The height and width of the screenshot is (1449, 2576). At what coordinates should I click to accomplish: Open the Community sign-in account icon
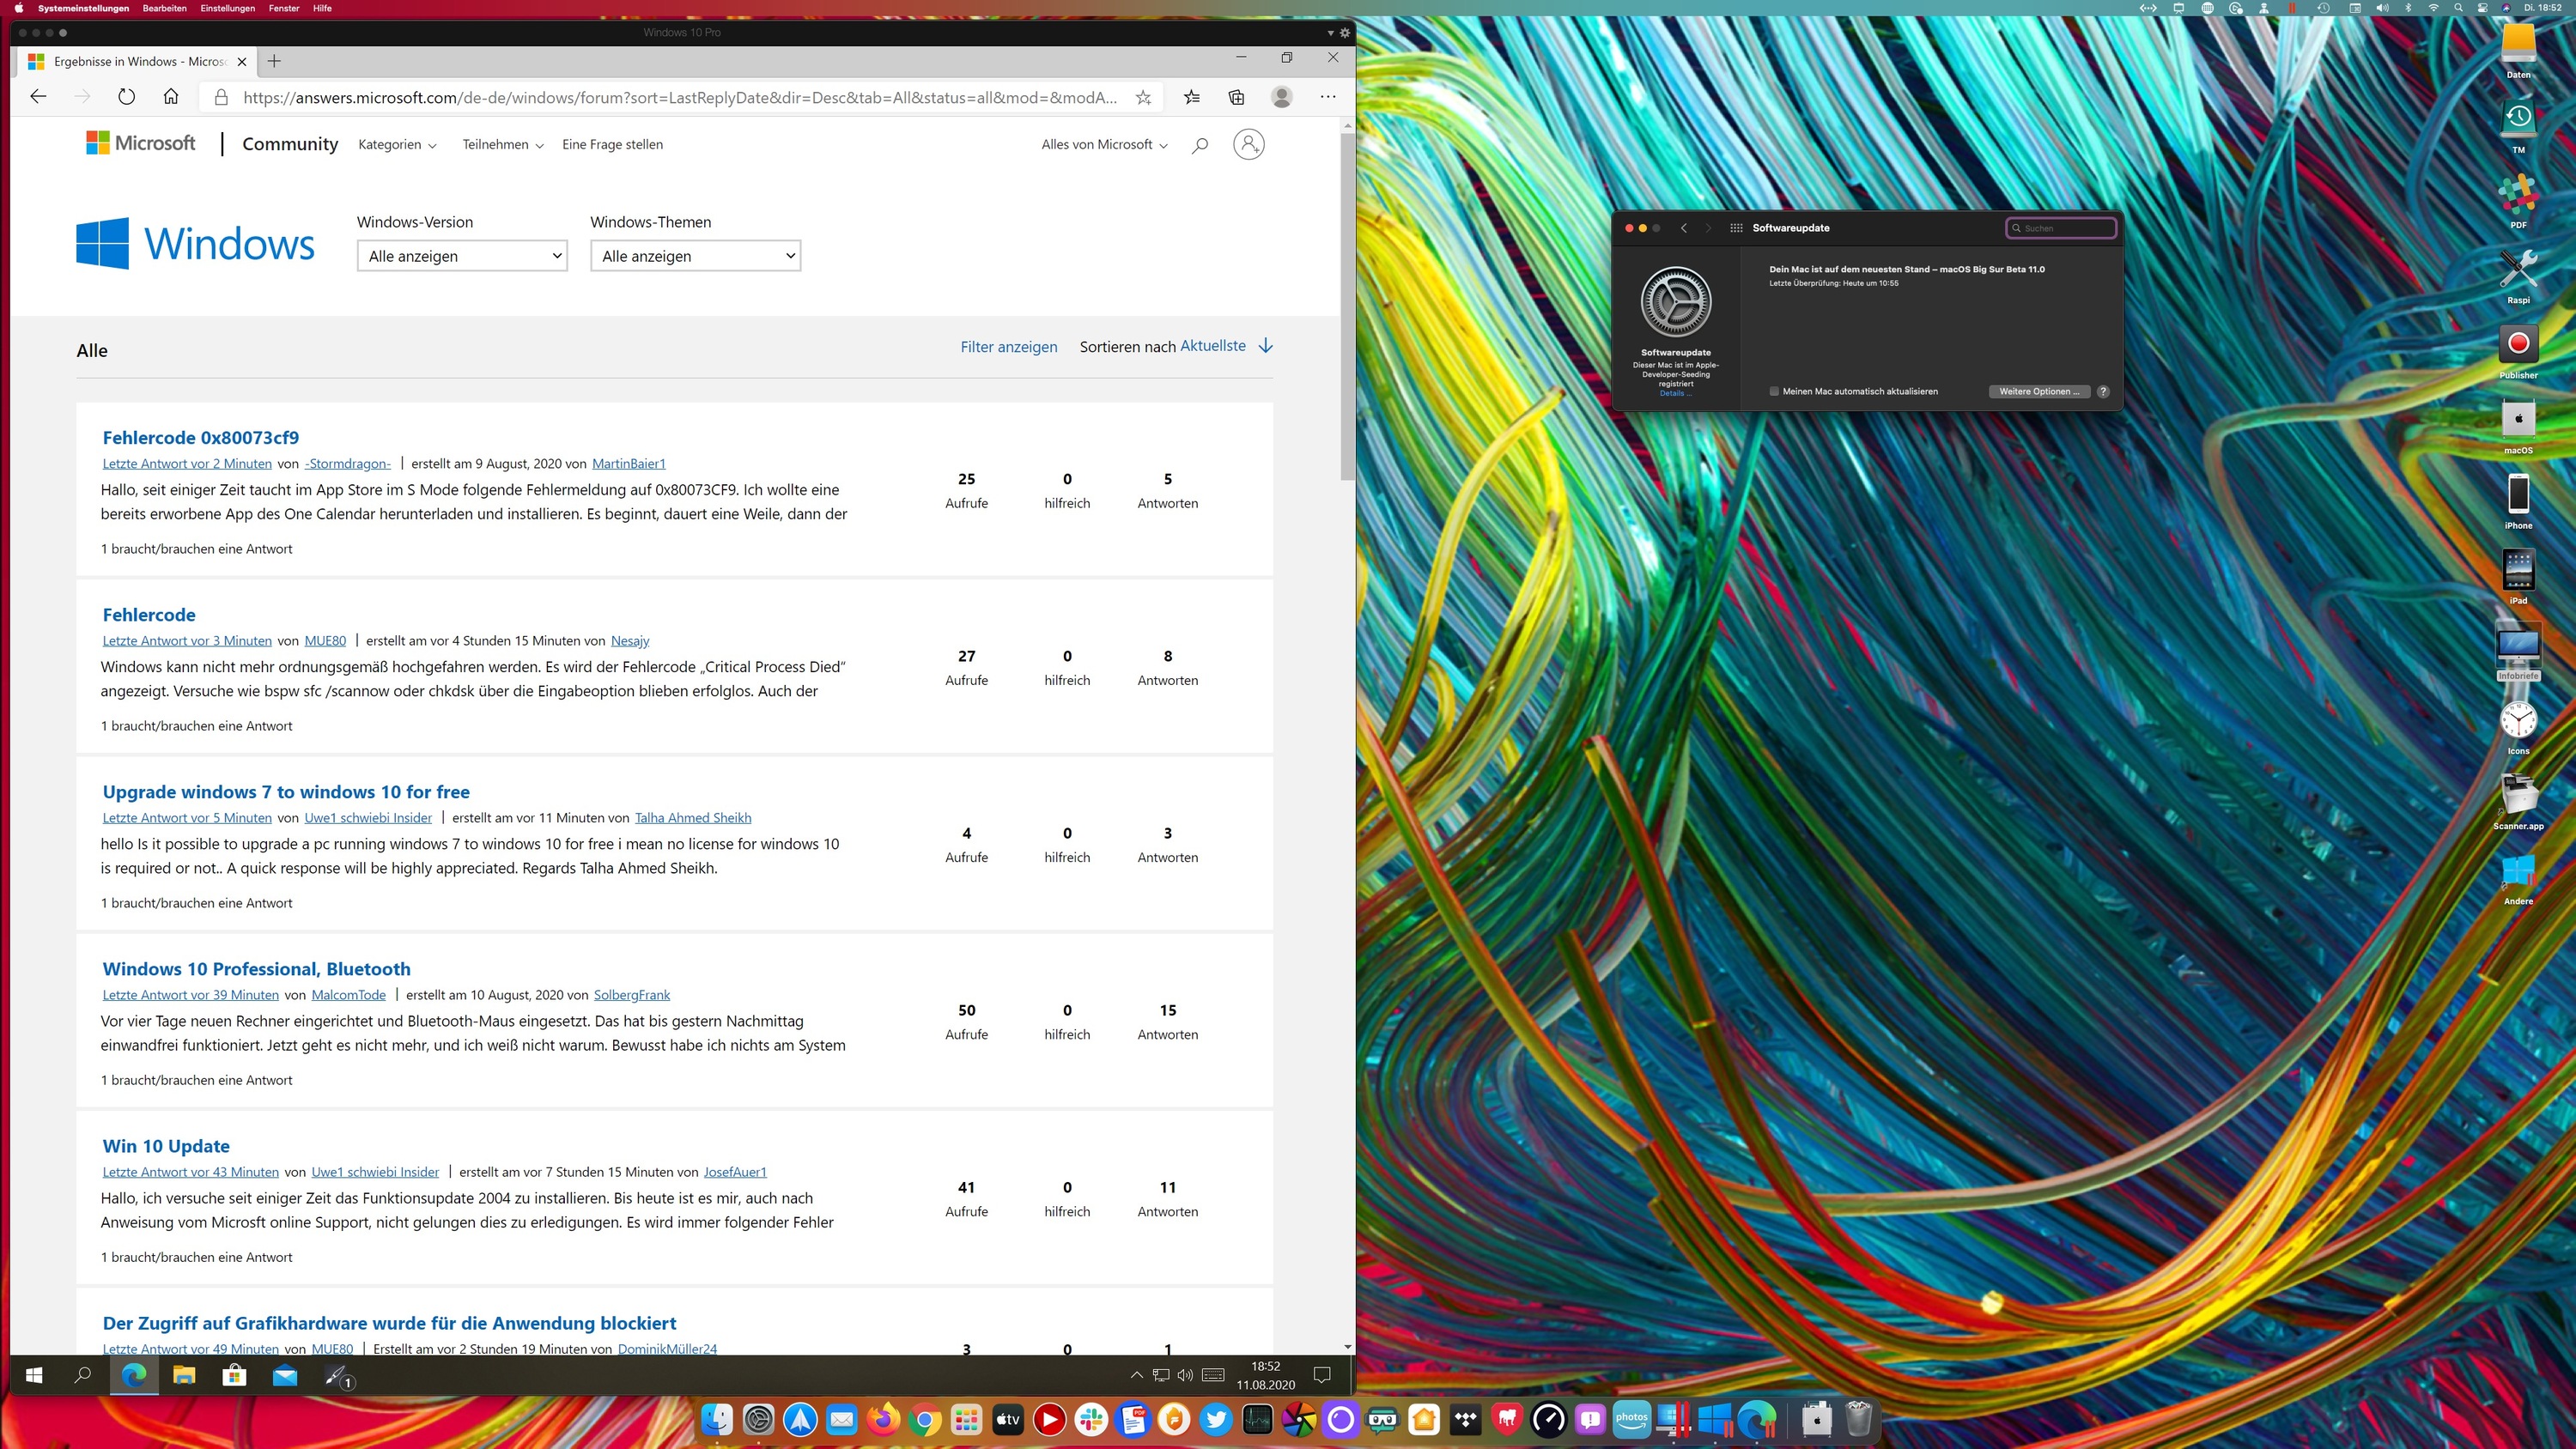(x=1248, y=144)
